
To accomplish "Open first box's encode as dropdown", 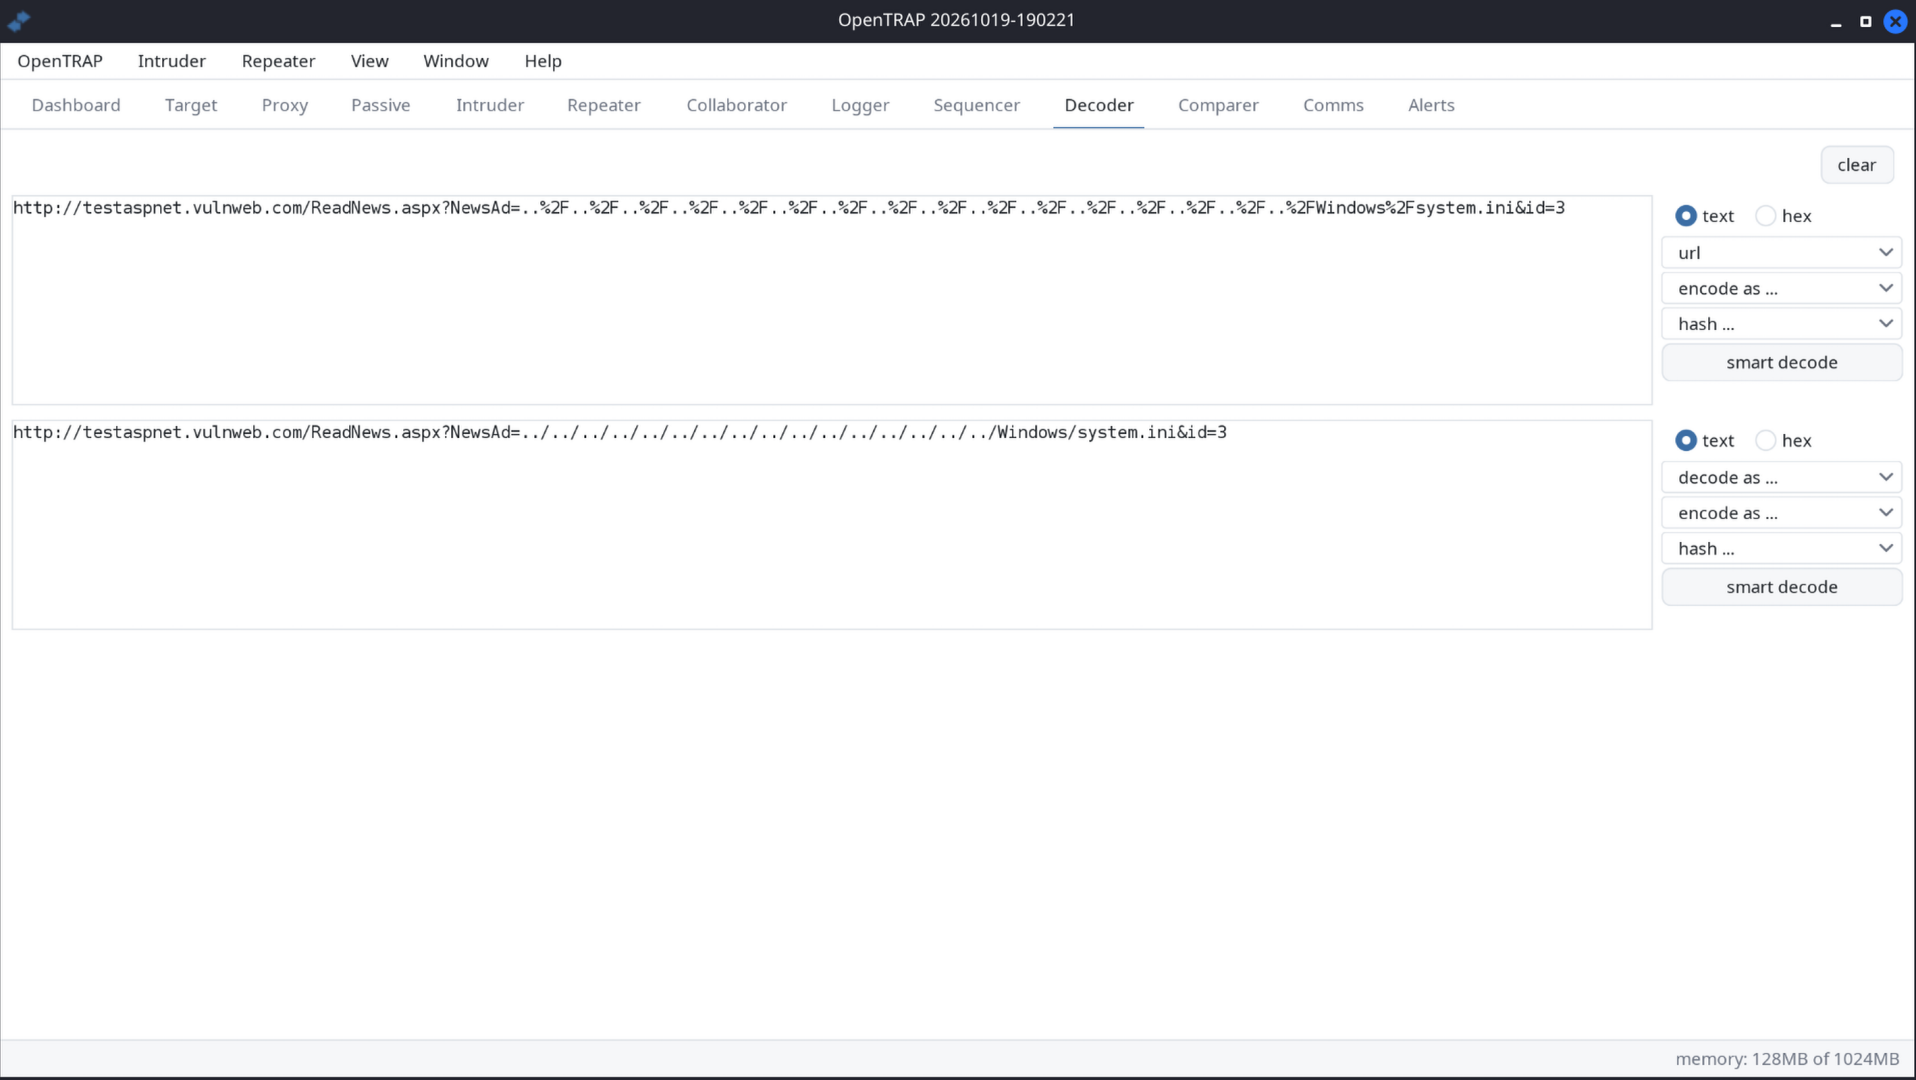I will click(x=1782, y=289).
